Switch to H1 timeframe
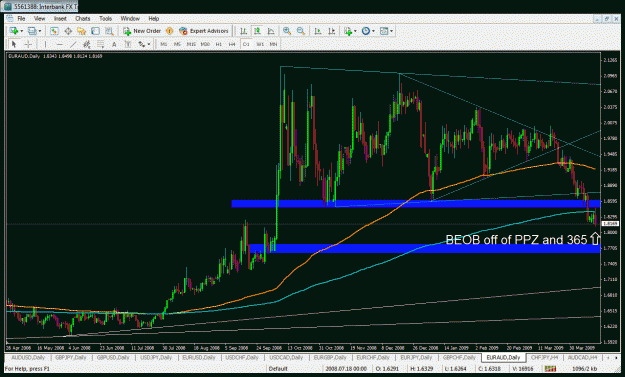The width and height of the screenshot is (625, 377). tap(218, 44)
